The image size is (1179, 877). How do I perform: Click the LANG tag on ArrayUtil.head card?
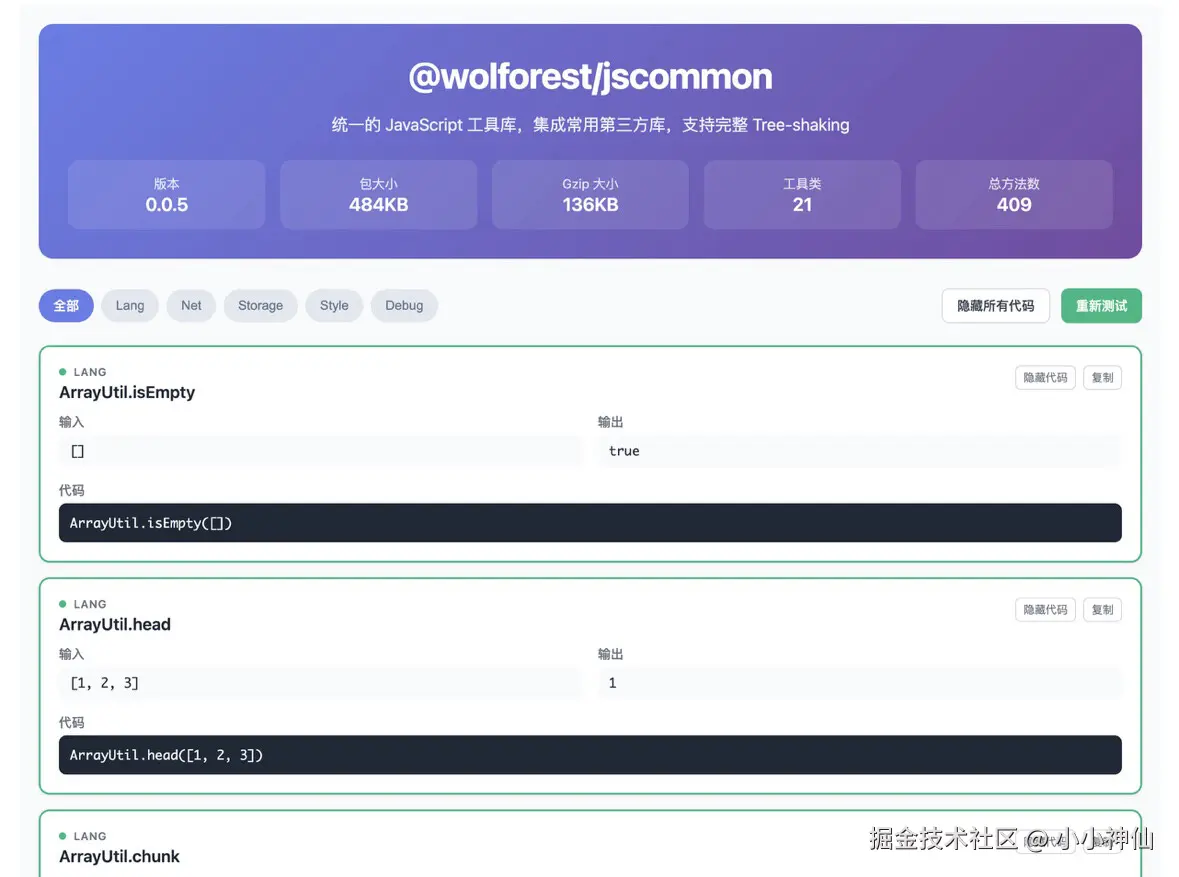coord(89,604)
